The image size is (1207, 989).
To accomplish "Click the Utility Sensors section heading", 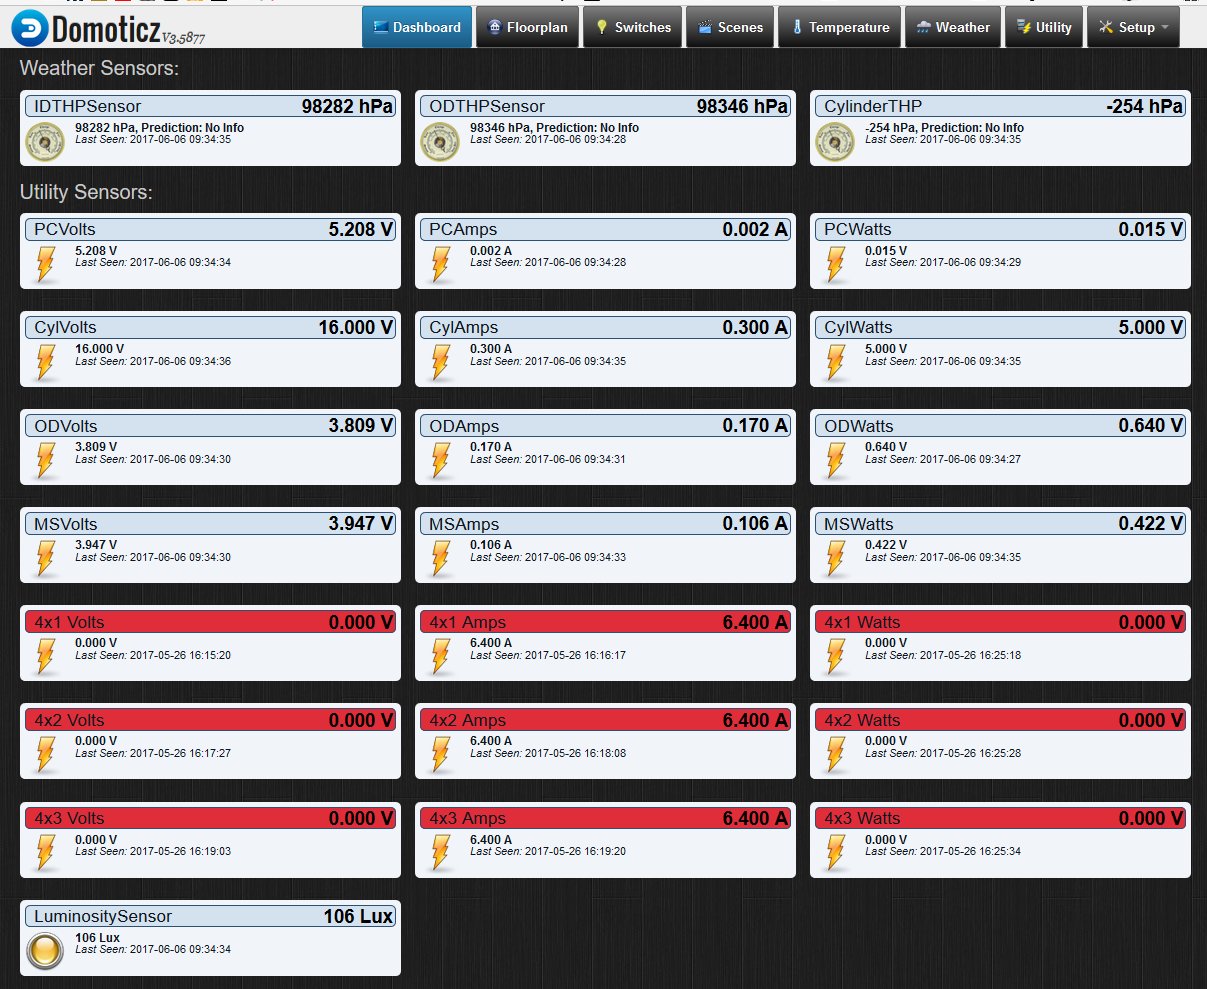I will point(86,192).
